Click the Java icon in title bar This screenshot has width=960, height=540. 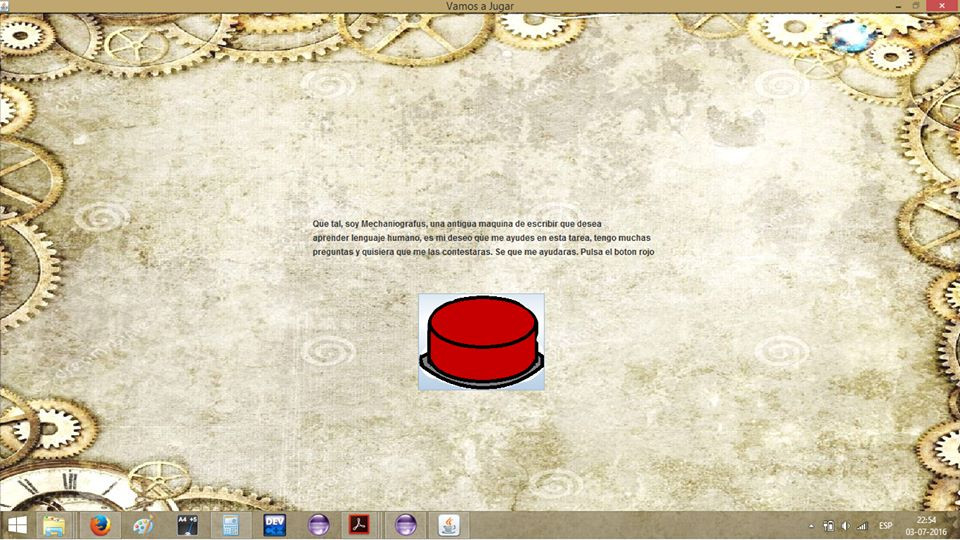pos(5,6)
